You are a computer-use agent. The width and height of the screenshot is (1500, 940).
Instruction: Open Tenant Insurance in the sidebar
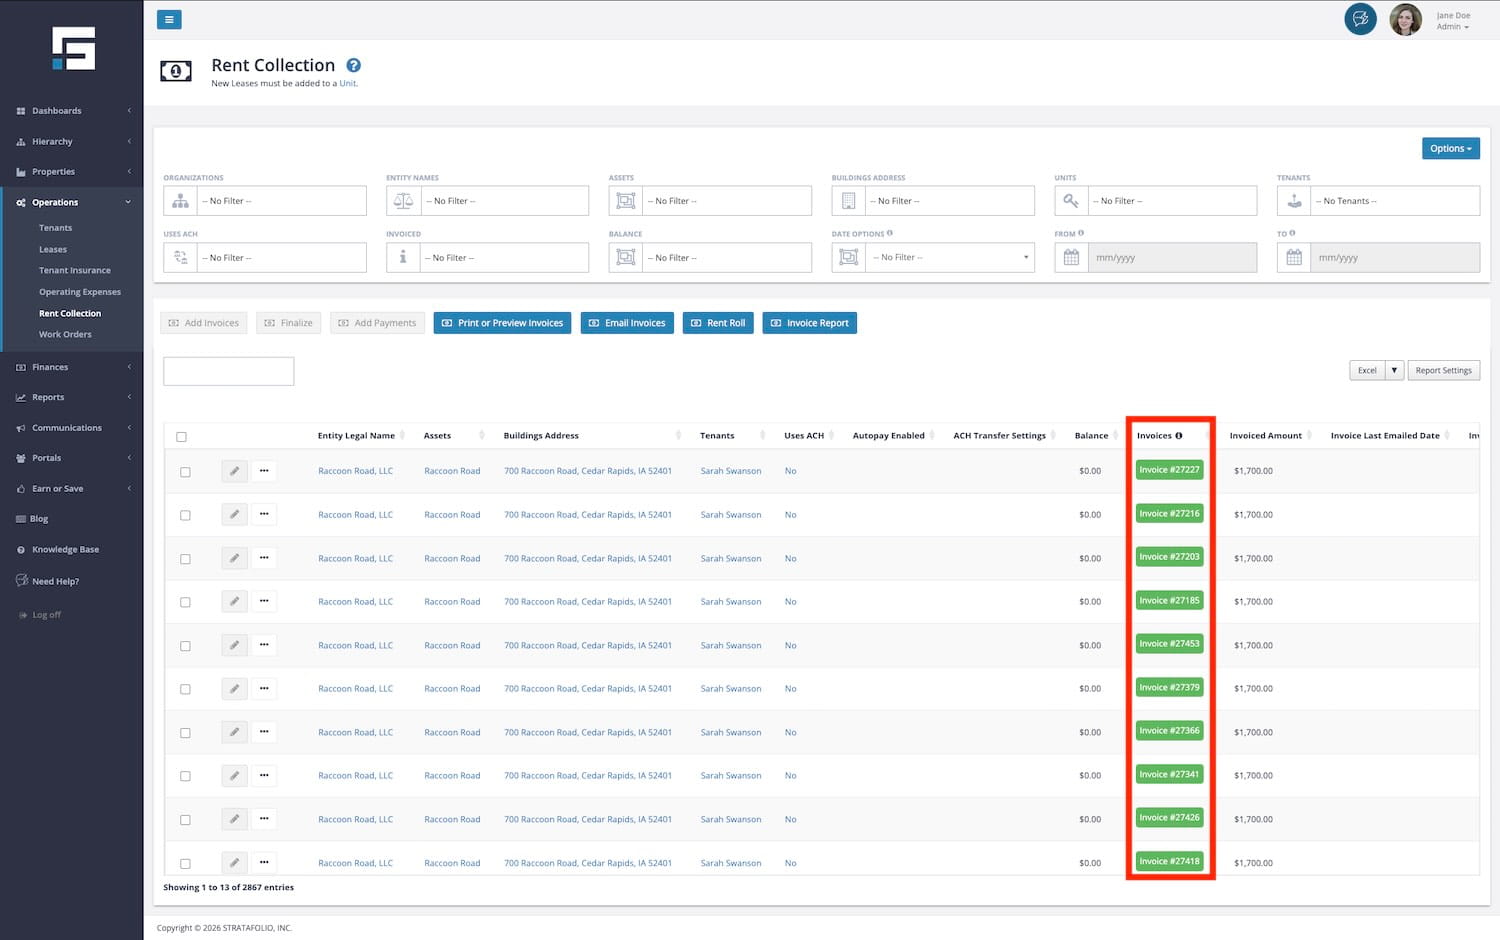[x=75, y=271]
